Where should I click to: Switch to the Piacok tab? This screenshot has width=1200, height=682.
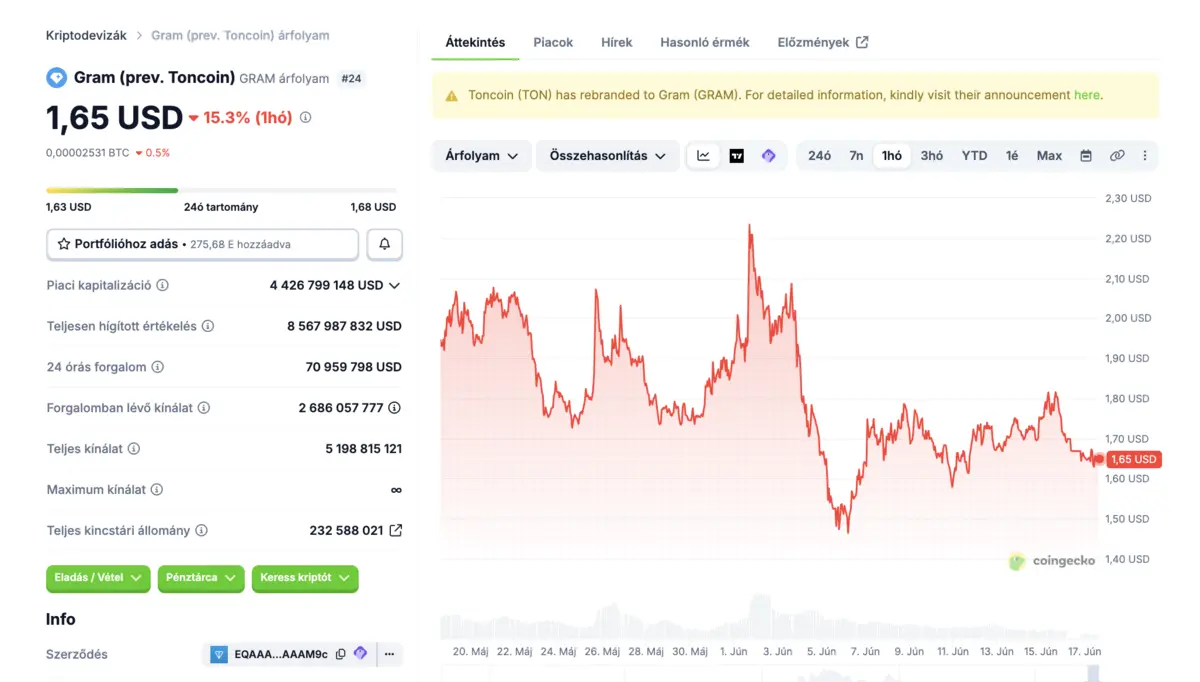[553, 42]
